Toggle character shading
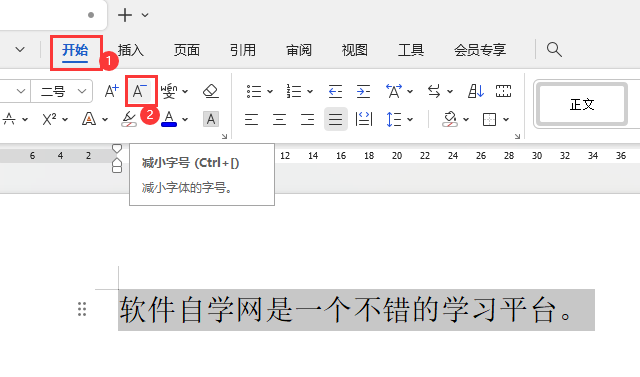Viewport: 640px width, 377px height. click(211, 119)
